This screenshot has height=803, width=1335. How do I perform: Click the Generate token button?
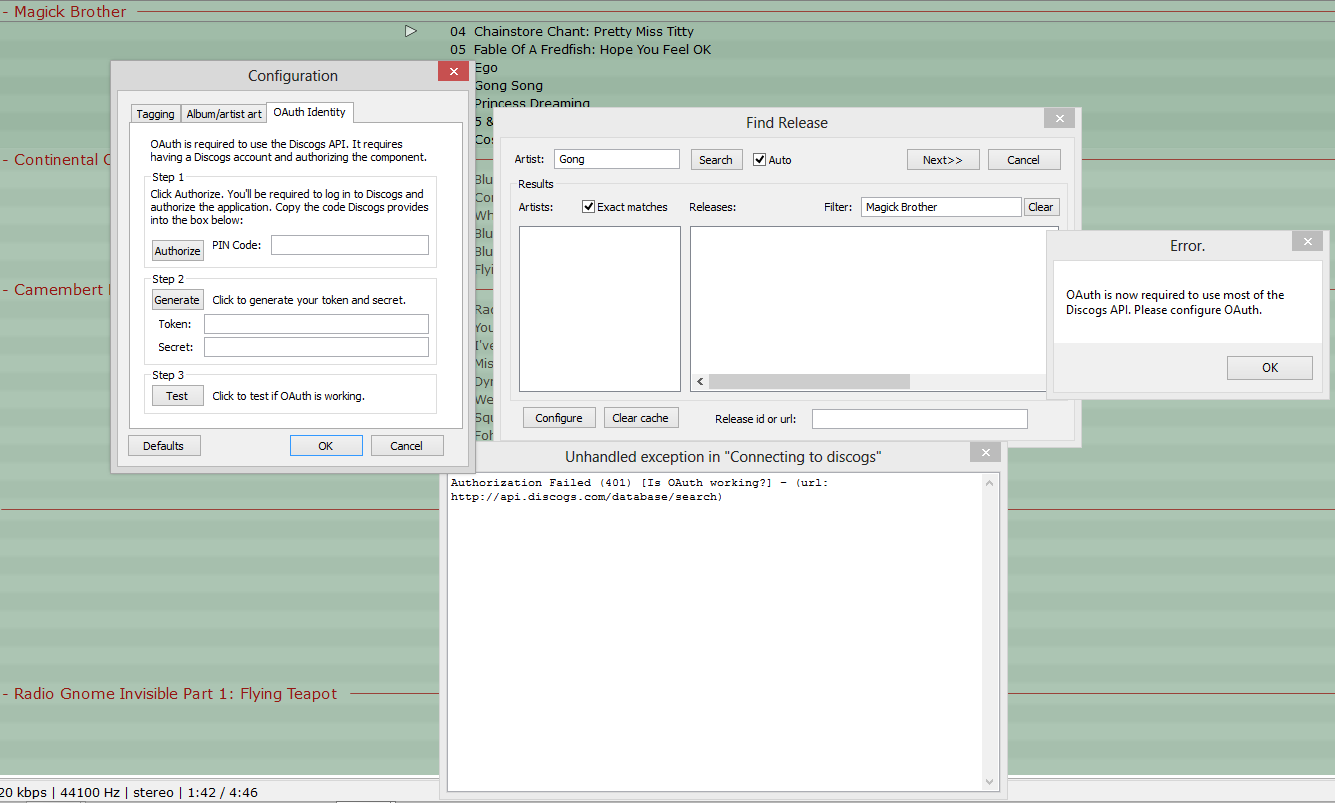pyautogui.click(x=177, y=300)
